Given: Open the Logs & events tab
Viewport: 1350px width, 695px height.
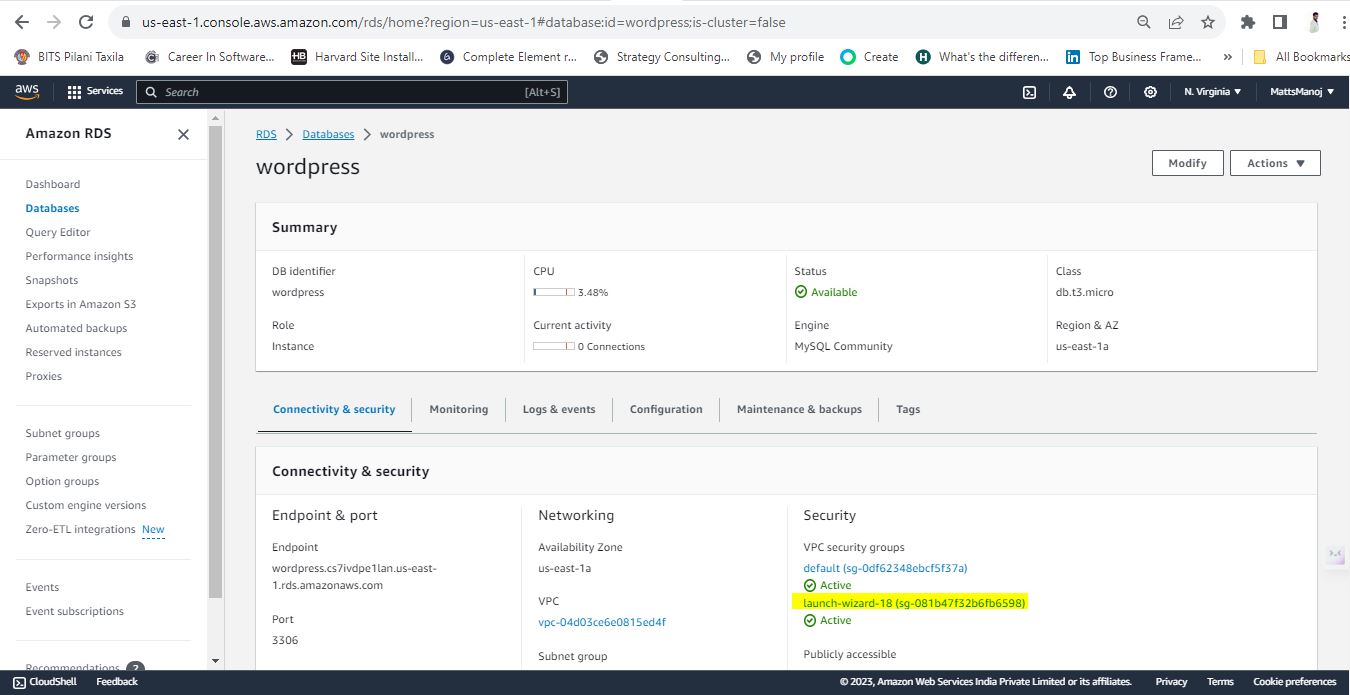Looking at the screenshot, I should 559,409.
